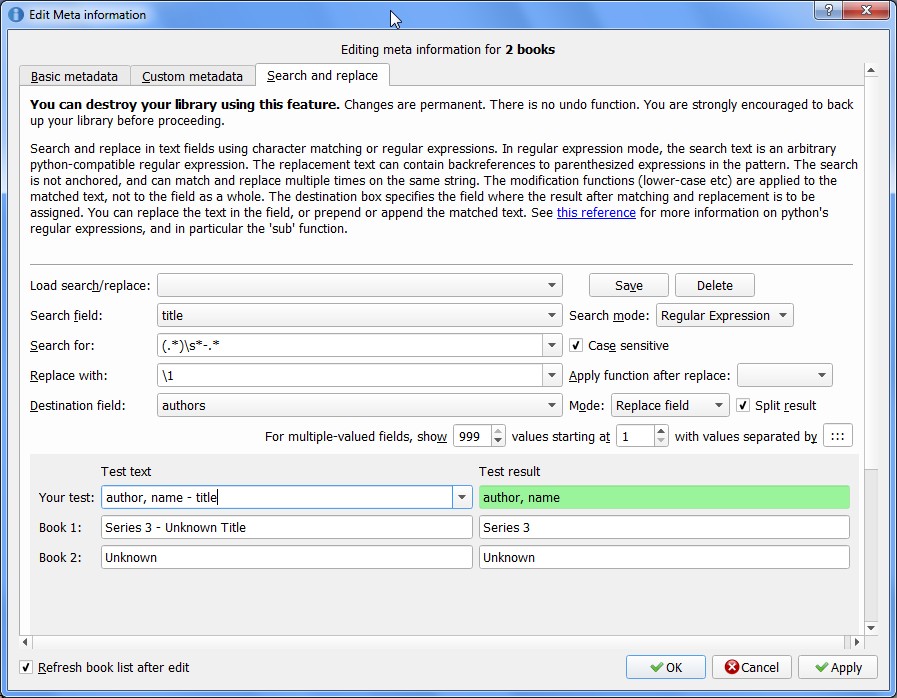The image size is (897, 698).
Task: Click the horizontal scrollbar right arrow
Action: (856, 642)
